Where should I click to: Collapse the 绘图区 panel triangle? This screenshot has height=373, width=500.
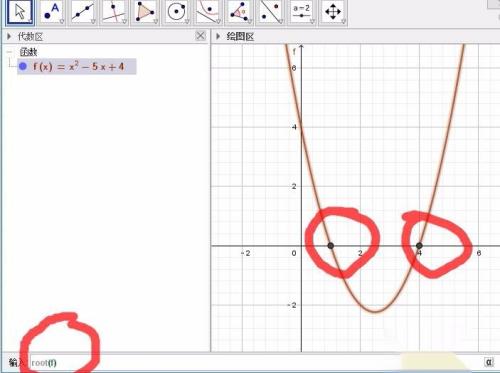(x=218, y=36)
